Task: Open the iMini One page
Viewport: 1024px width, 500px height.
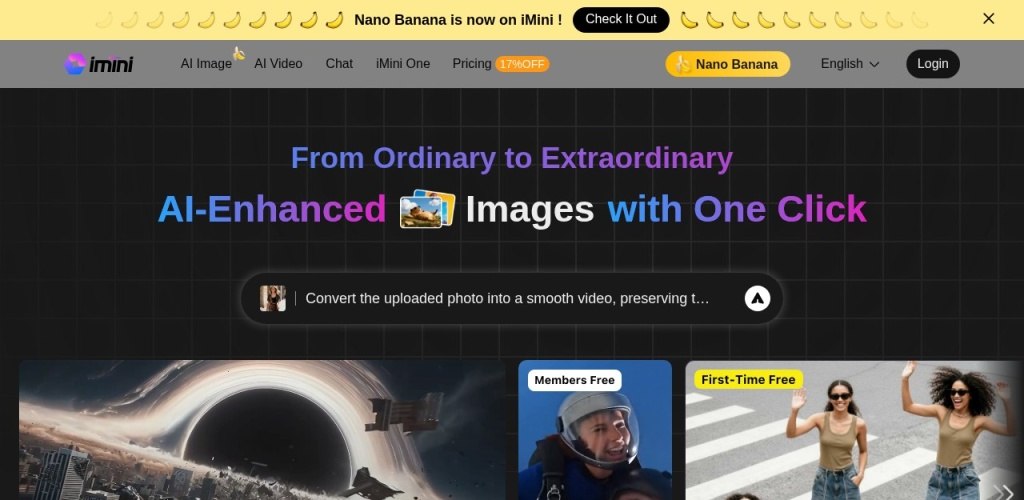Action: [x=403, y=64]
